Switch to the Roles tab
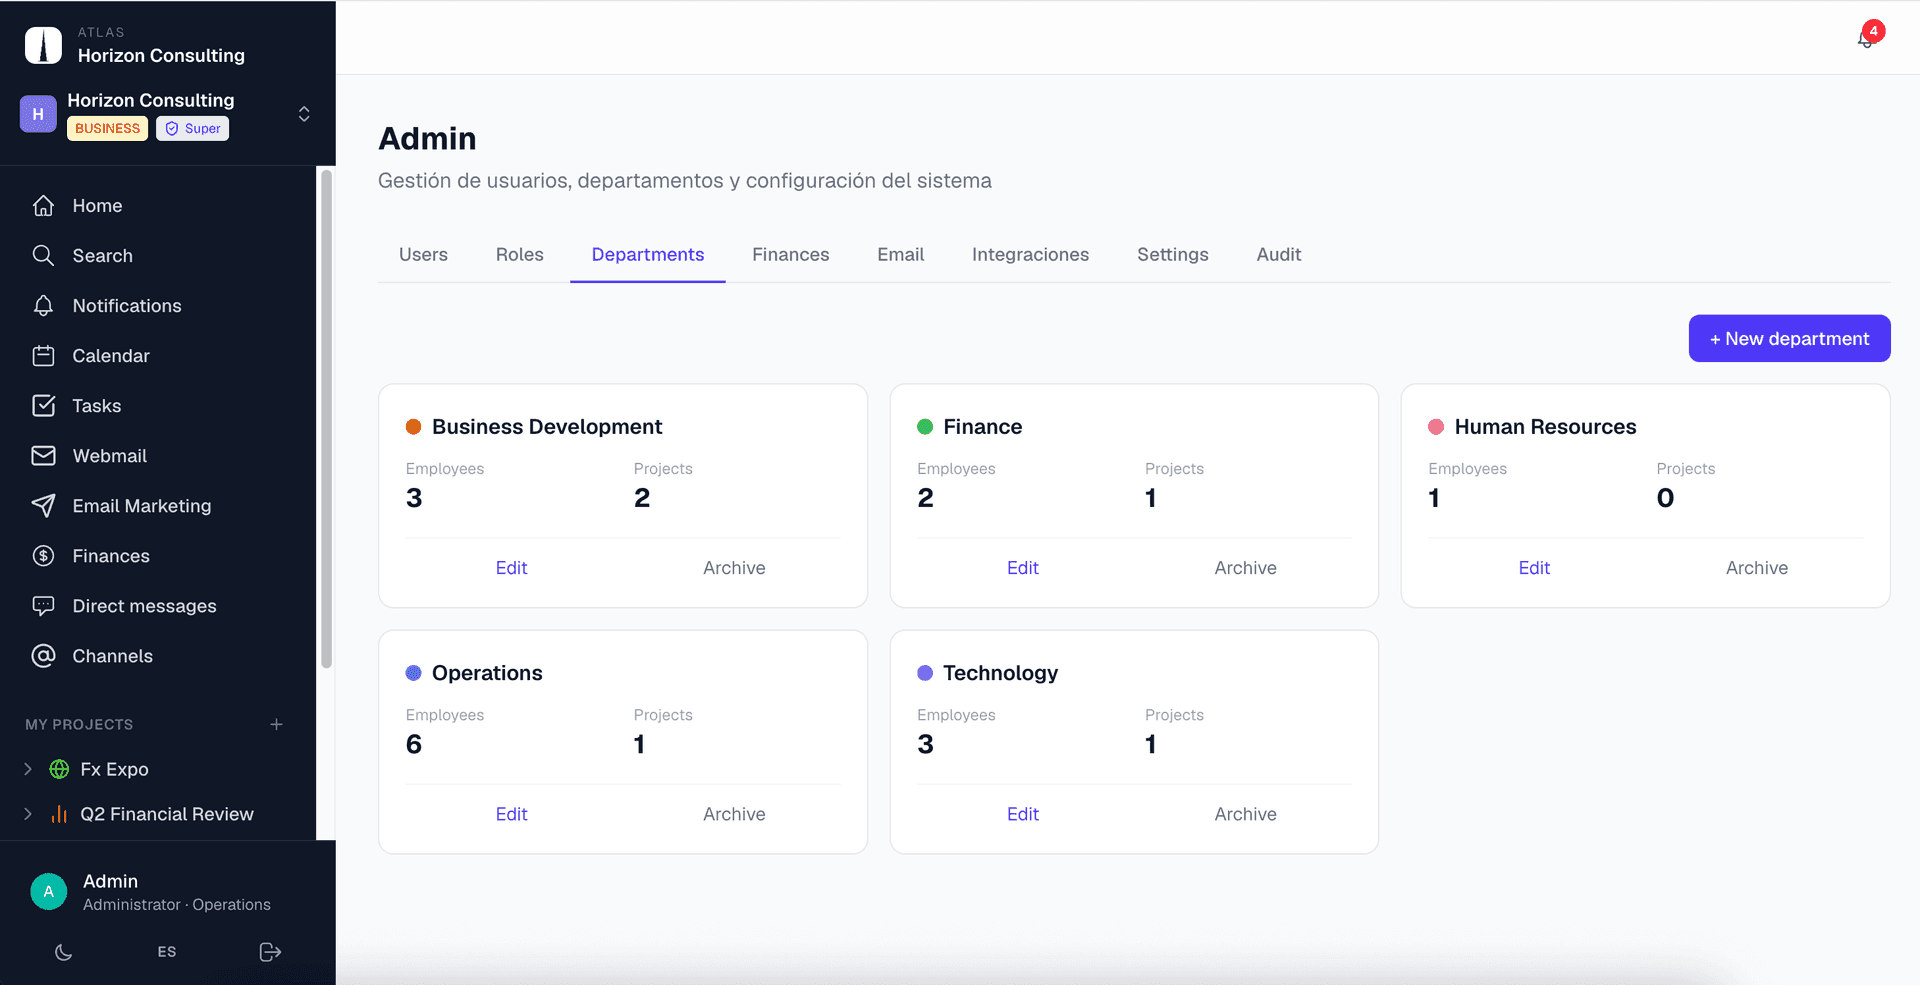1920x985 pixels. coord(519,255)
